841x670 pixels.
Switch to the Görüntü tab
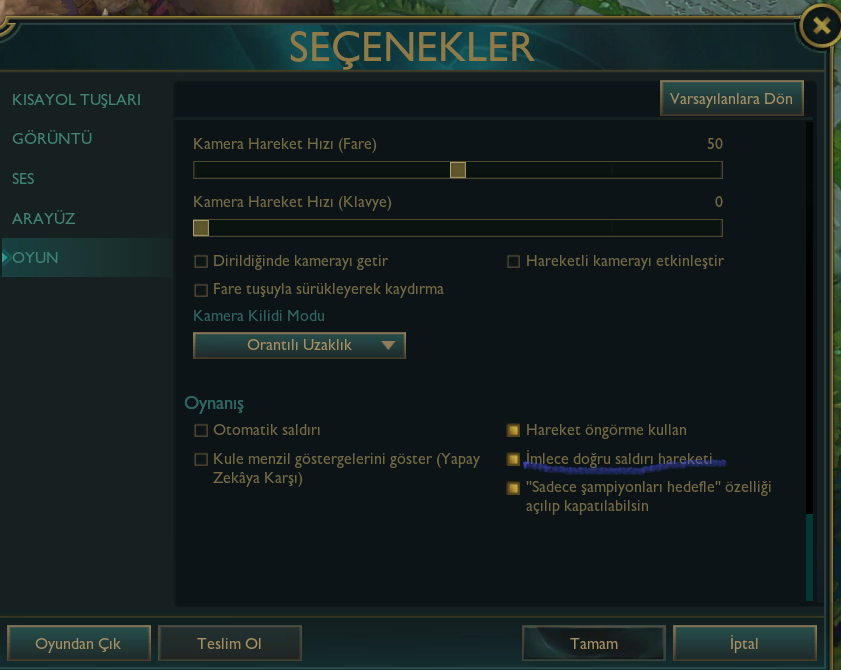point(52,138)
